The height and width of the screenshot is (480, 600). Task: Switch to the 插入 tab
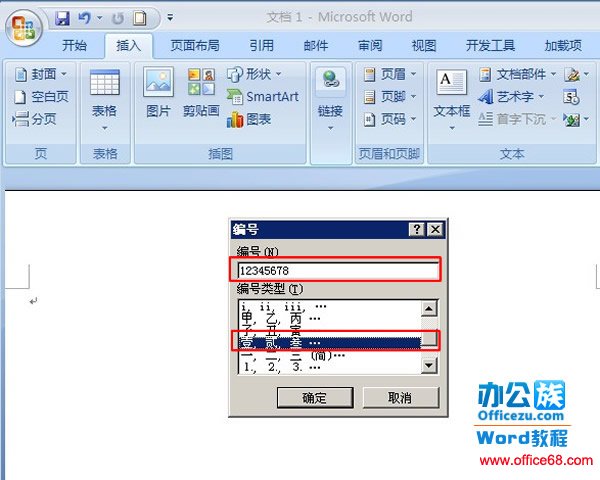tap(128, 46)
